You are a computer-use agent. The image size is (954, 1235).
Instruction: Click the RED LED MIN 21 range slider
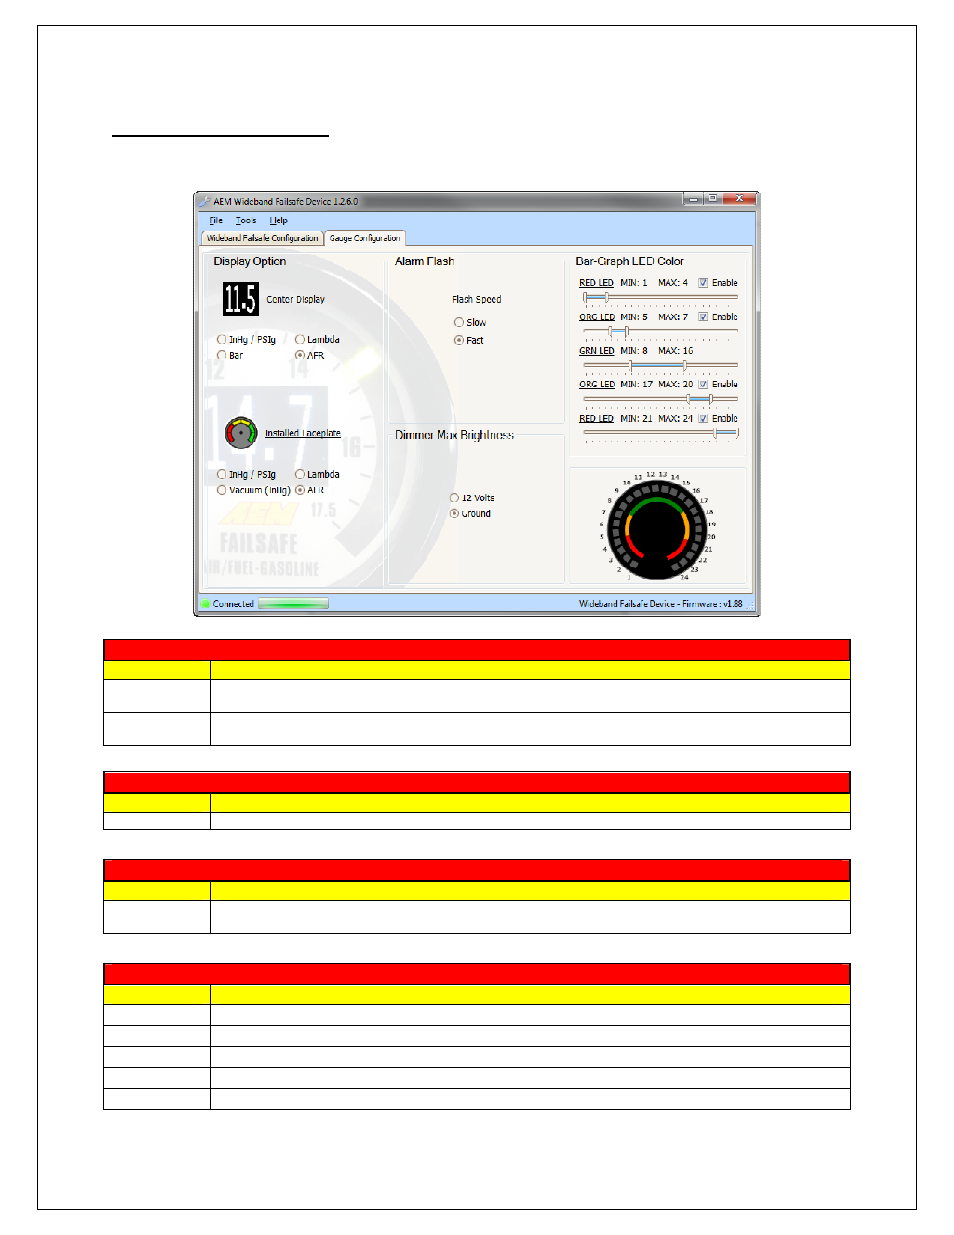(x=660, y=433)
